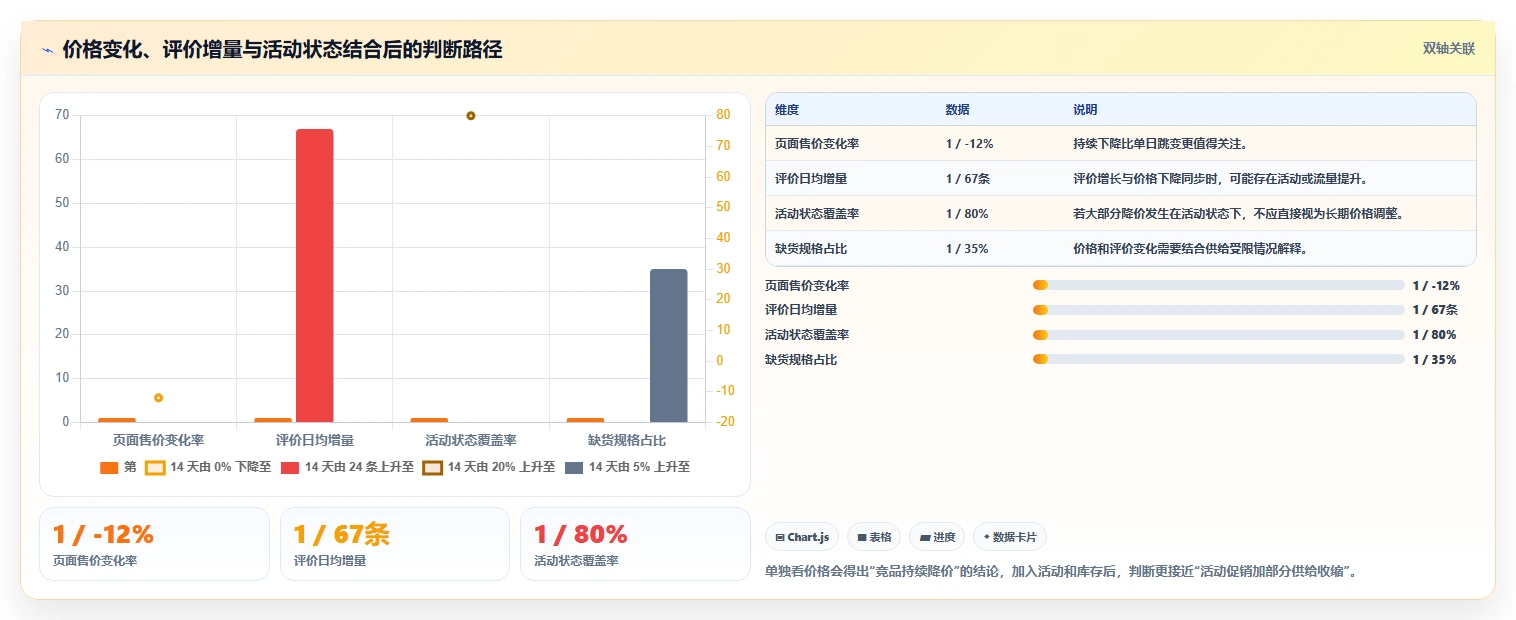This screenshot has width=1516, height=620.
Task: Click table cell 活动状态覆盖率
Action: click(817, 214)
